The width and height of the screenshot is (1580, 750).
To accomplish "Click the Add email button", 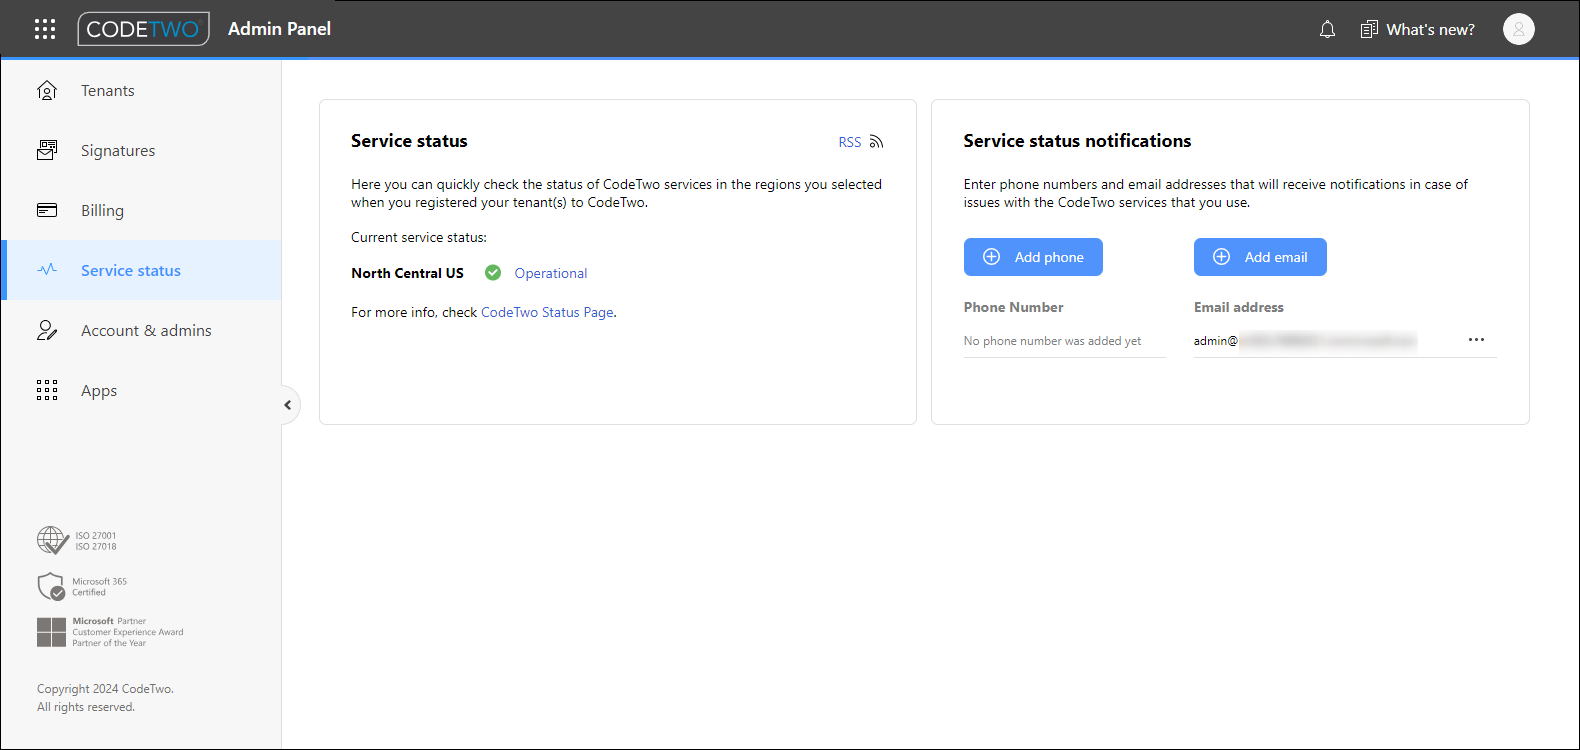I will (1260, 257).
